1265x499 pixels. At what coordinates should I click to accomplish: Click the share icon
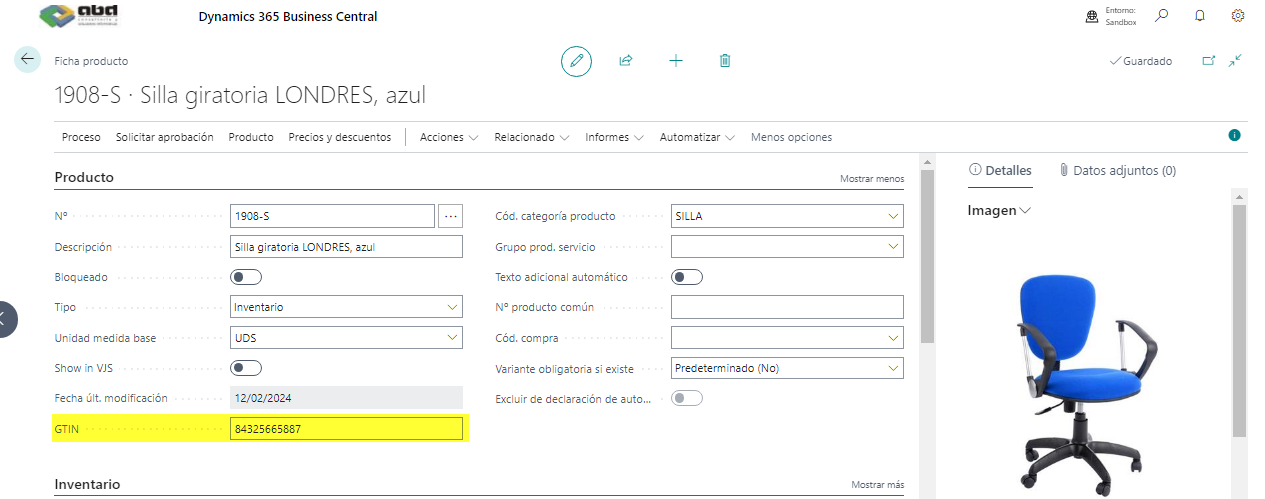(626, 61)
